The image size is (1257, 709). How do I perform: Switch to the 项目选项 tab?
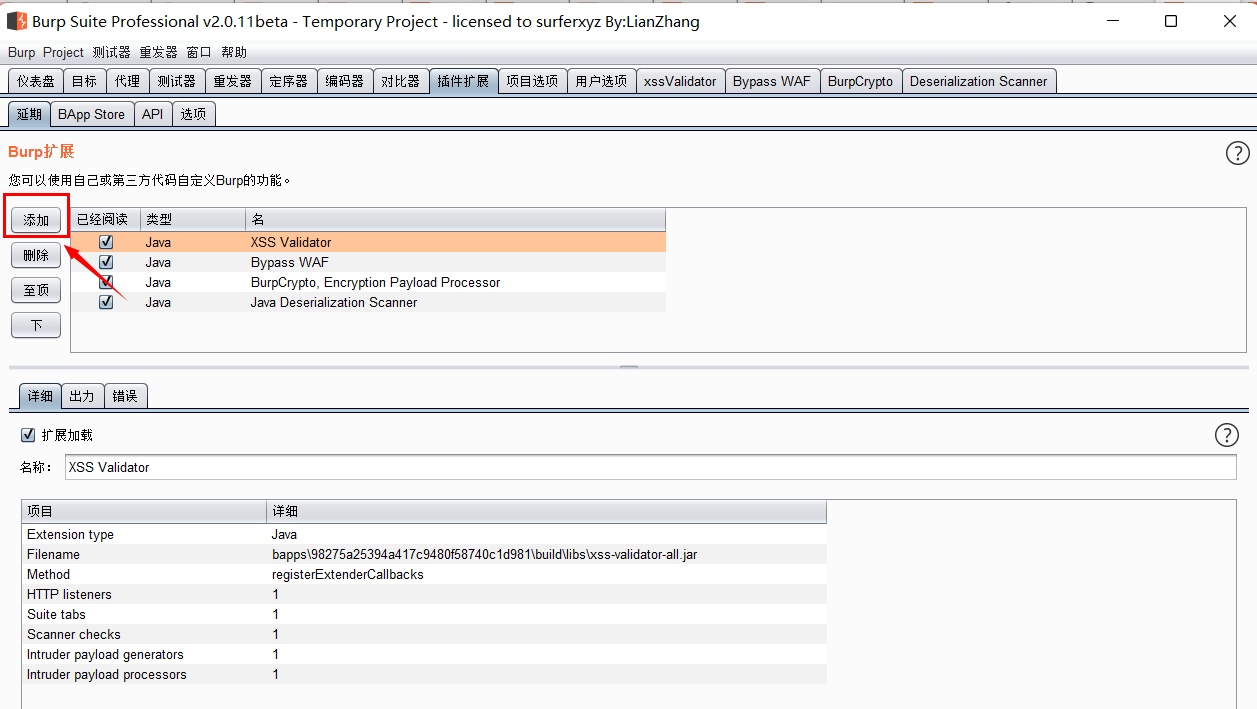[x=532, y=81]
